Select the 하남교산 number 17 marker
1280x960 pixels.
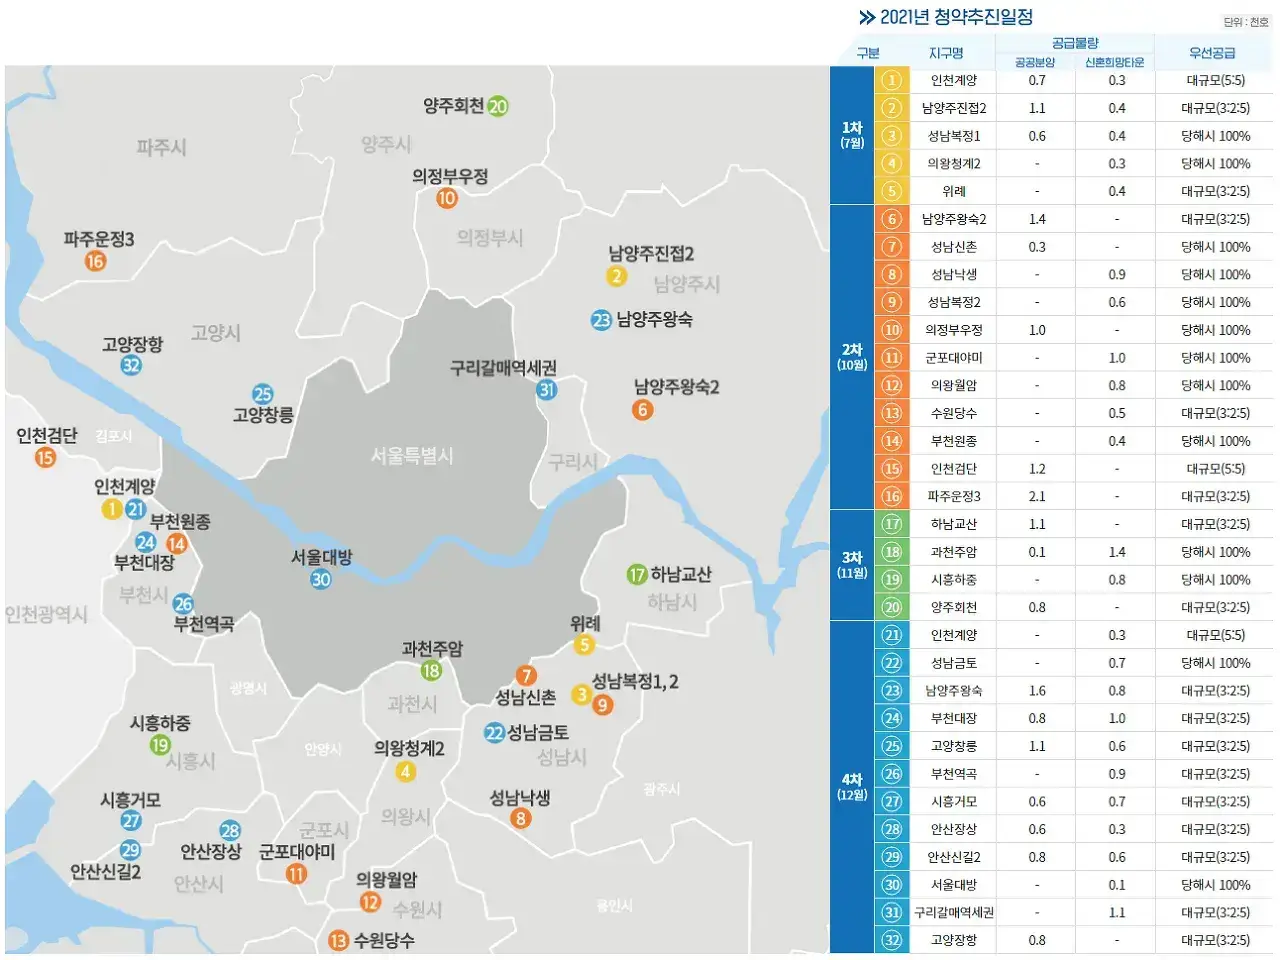point(637,573)
